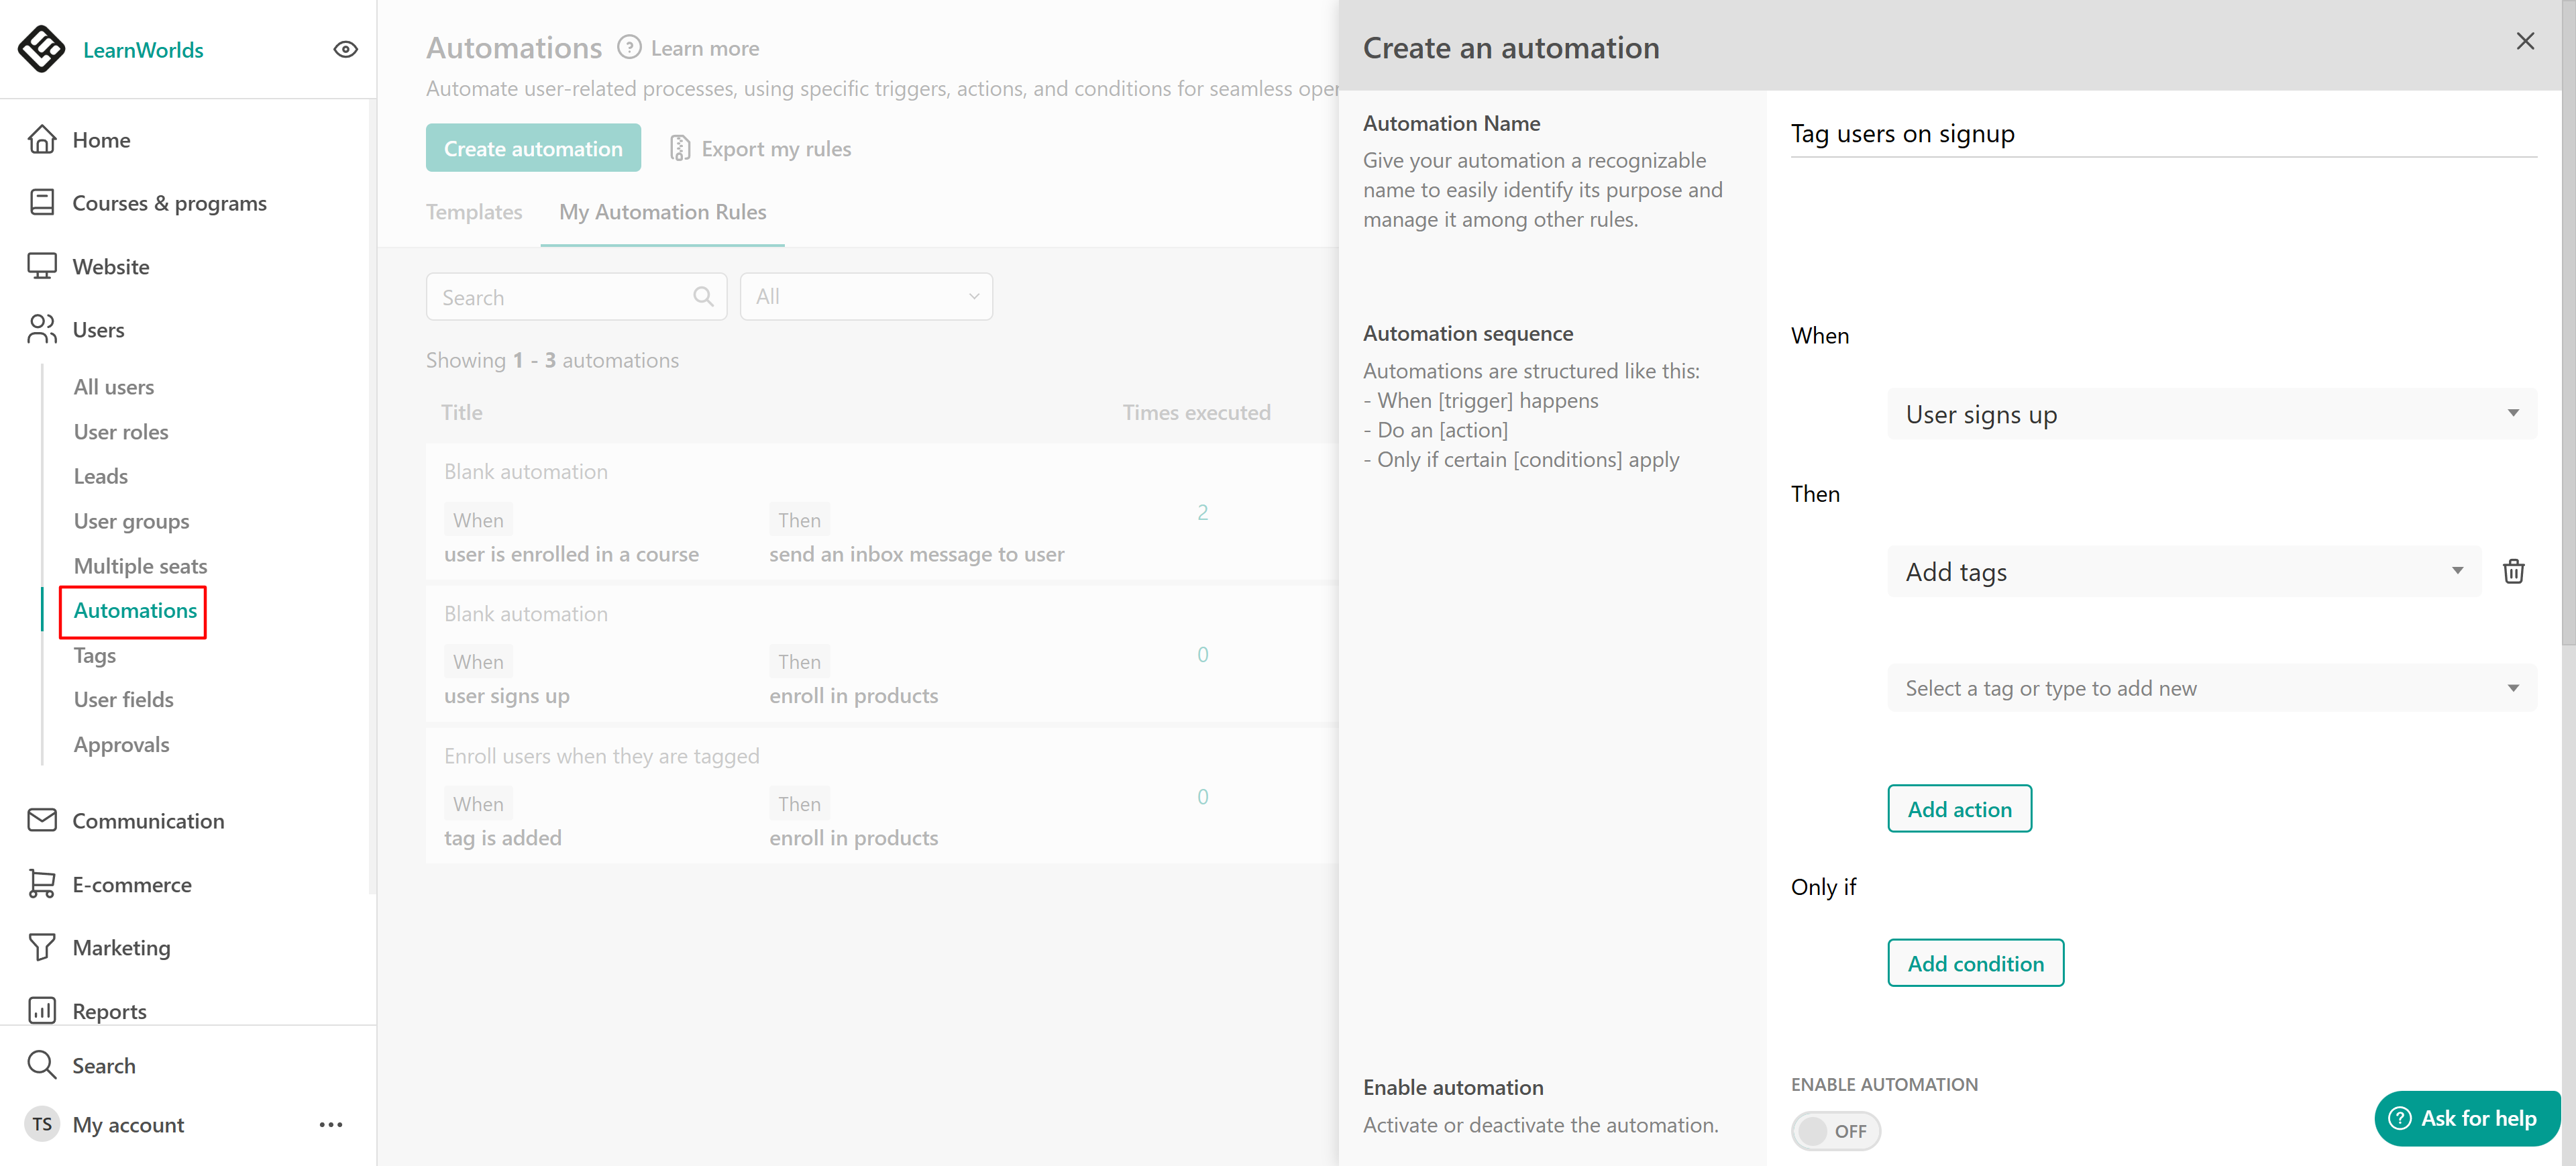This screenshot has height=1166, width=2576.
Task: Open the Add tags action dropdown
Action: pos(2183,571)
